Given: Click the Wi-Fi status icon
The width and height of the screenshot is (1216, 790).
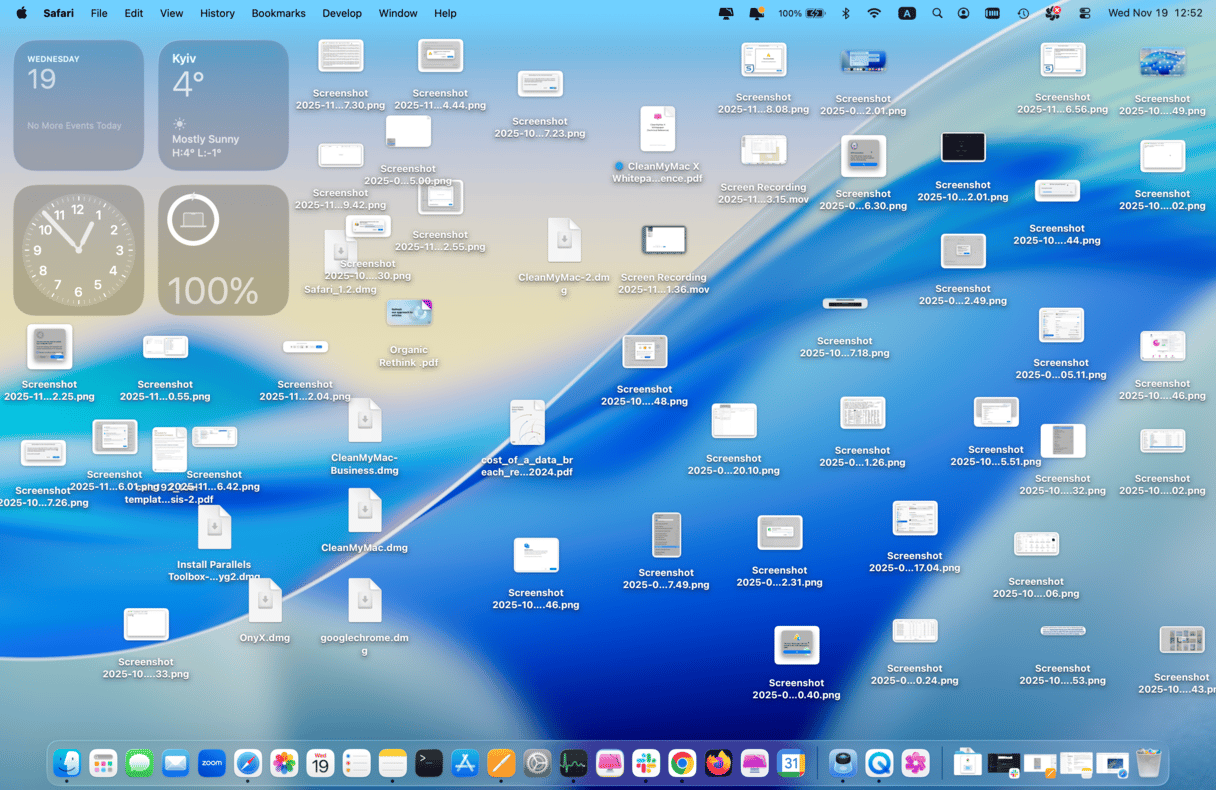Looking at the screenshot, I should coord(874,13).
